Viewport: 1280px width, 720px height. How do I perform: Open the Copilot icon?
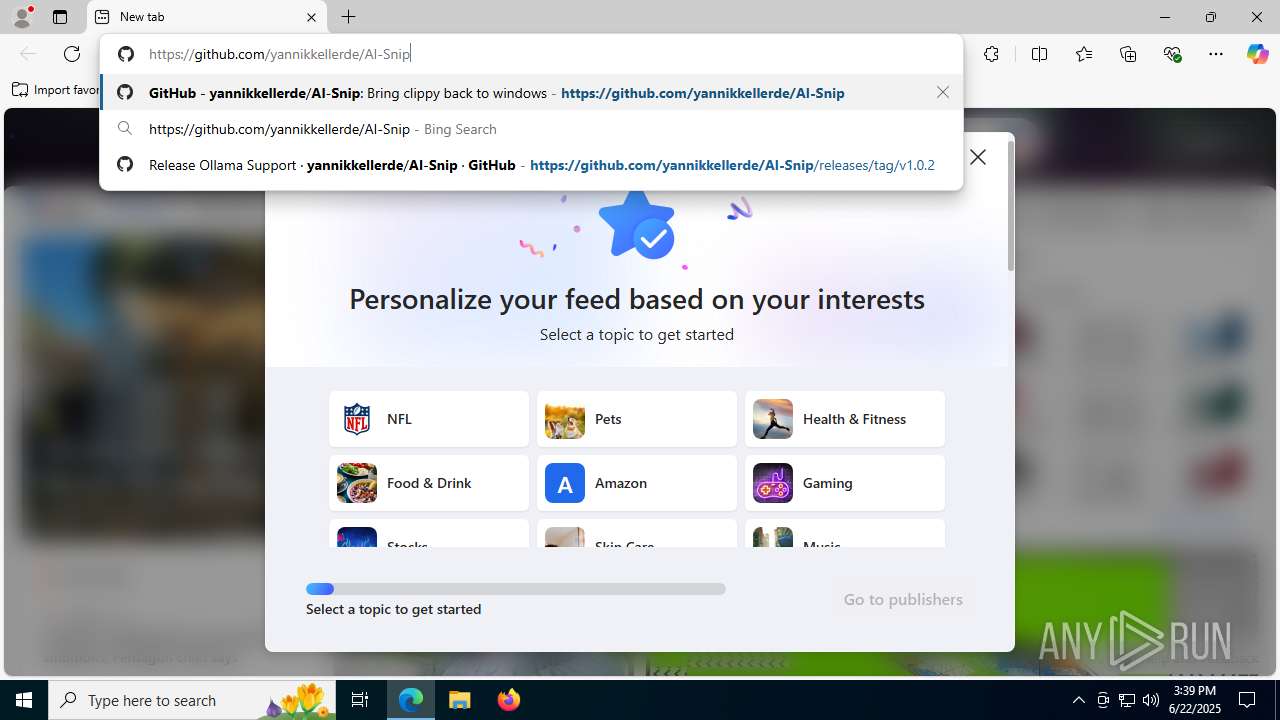click(1257, 54)
